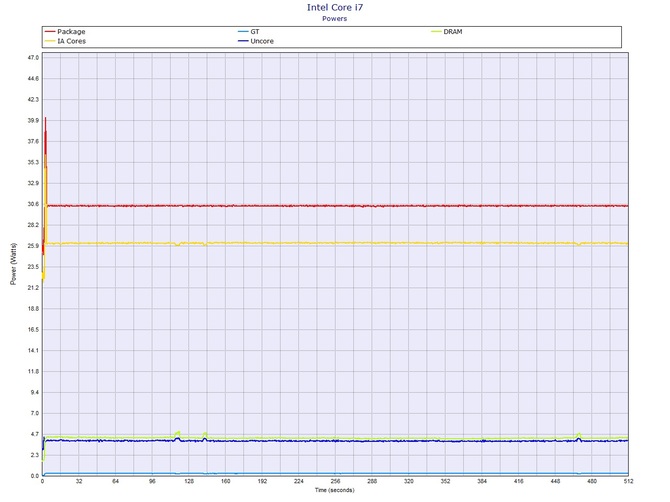Click the 39.9 y-axis value
This screenshot has width=670, height=502.
point(33,120)
